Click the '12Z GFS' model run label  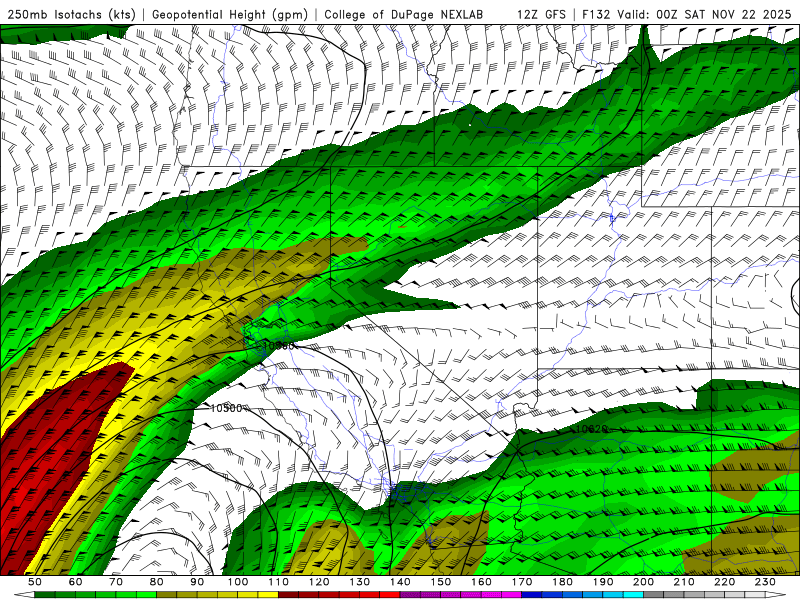(x=541, y=14)
